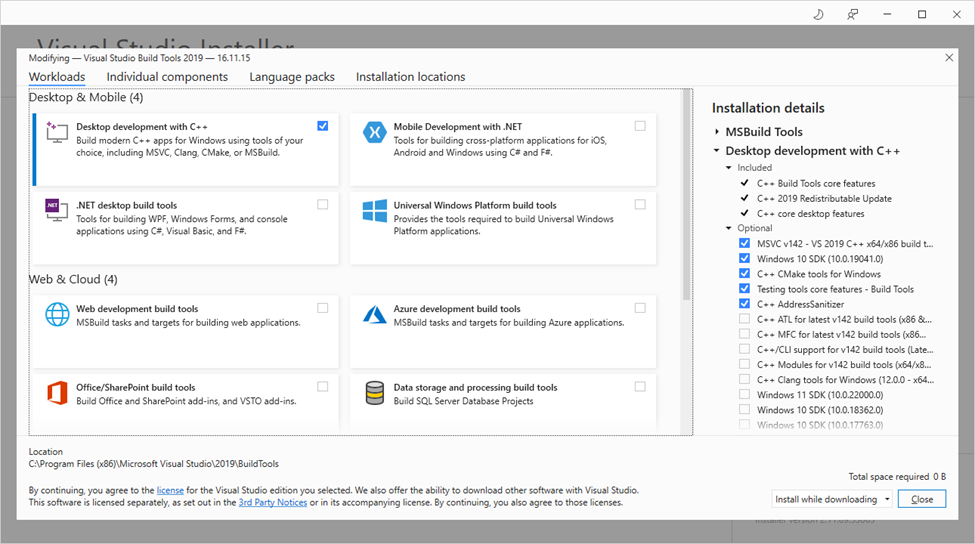Screen dimensions: 975x544
Task: Check Universal Windows Platform build tools workload
Action: 640,205
